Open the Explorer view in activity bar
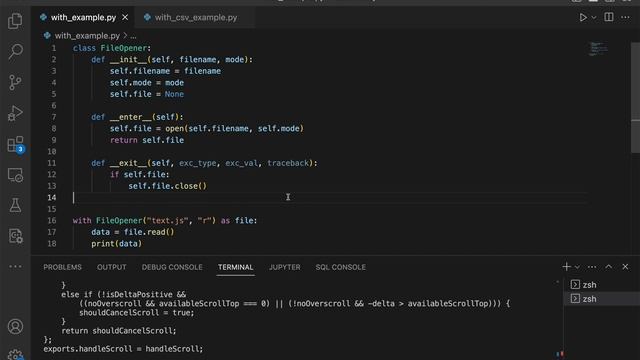Screen dimensions: 640x360 click(x=15, y=20)
